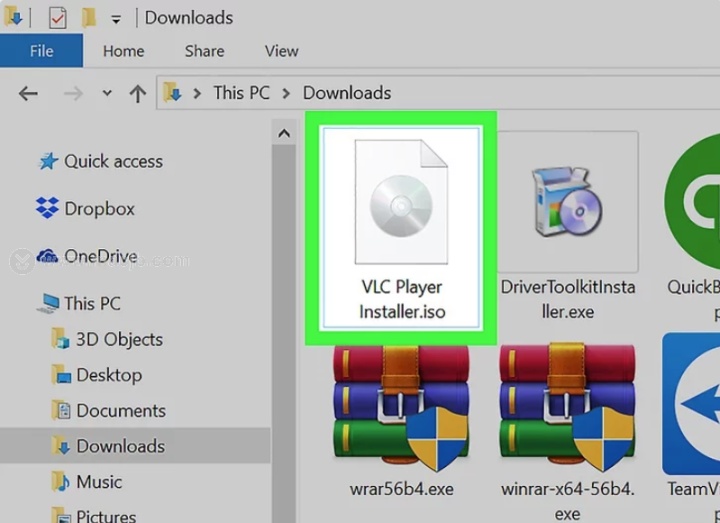The width and height of the screenshot is (720, 523).
Task: Select the green QuickBooks file icon
Action: [692, 202]
